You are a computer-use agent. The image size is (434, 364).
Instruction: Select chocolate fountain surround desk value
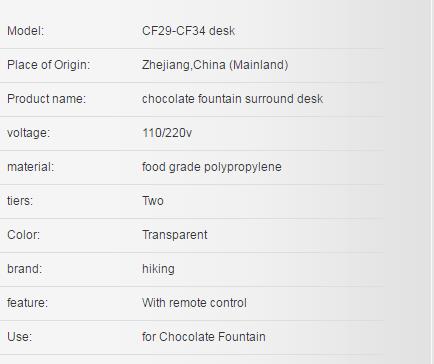pos(232,99)
